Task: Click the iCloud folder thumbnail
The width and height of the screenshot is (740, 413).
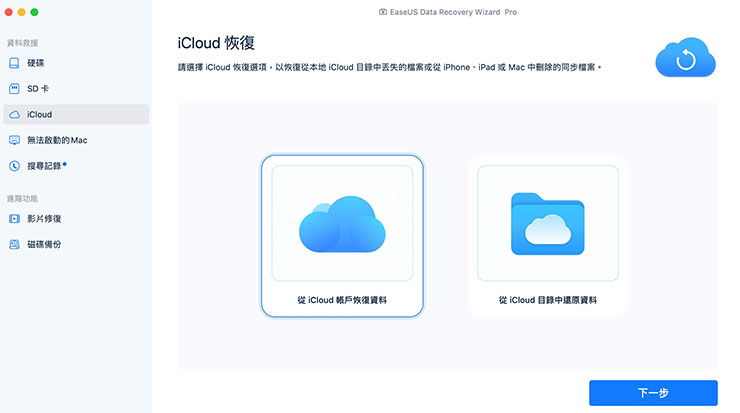Action: 547,224
